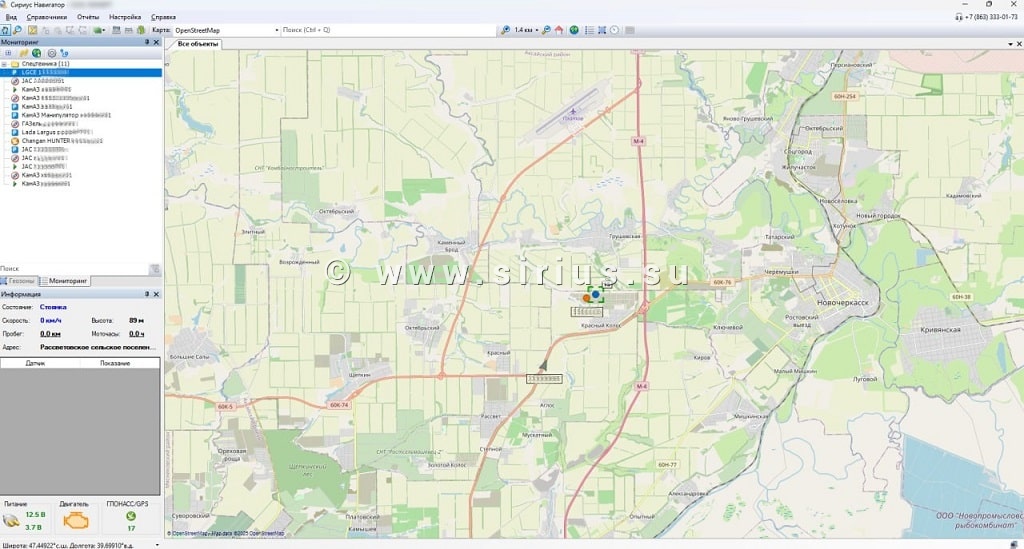Viewport: 1024px width, 549px height.
Task: Open the 1.4 км scale dropdown
Action: [x=537, y=30]
